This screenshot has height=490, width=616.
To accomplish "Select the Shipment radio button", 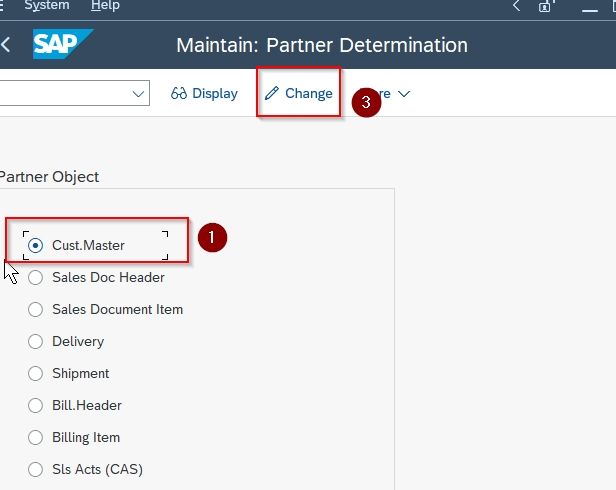I will click(35, 373).
